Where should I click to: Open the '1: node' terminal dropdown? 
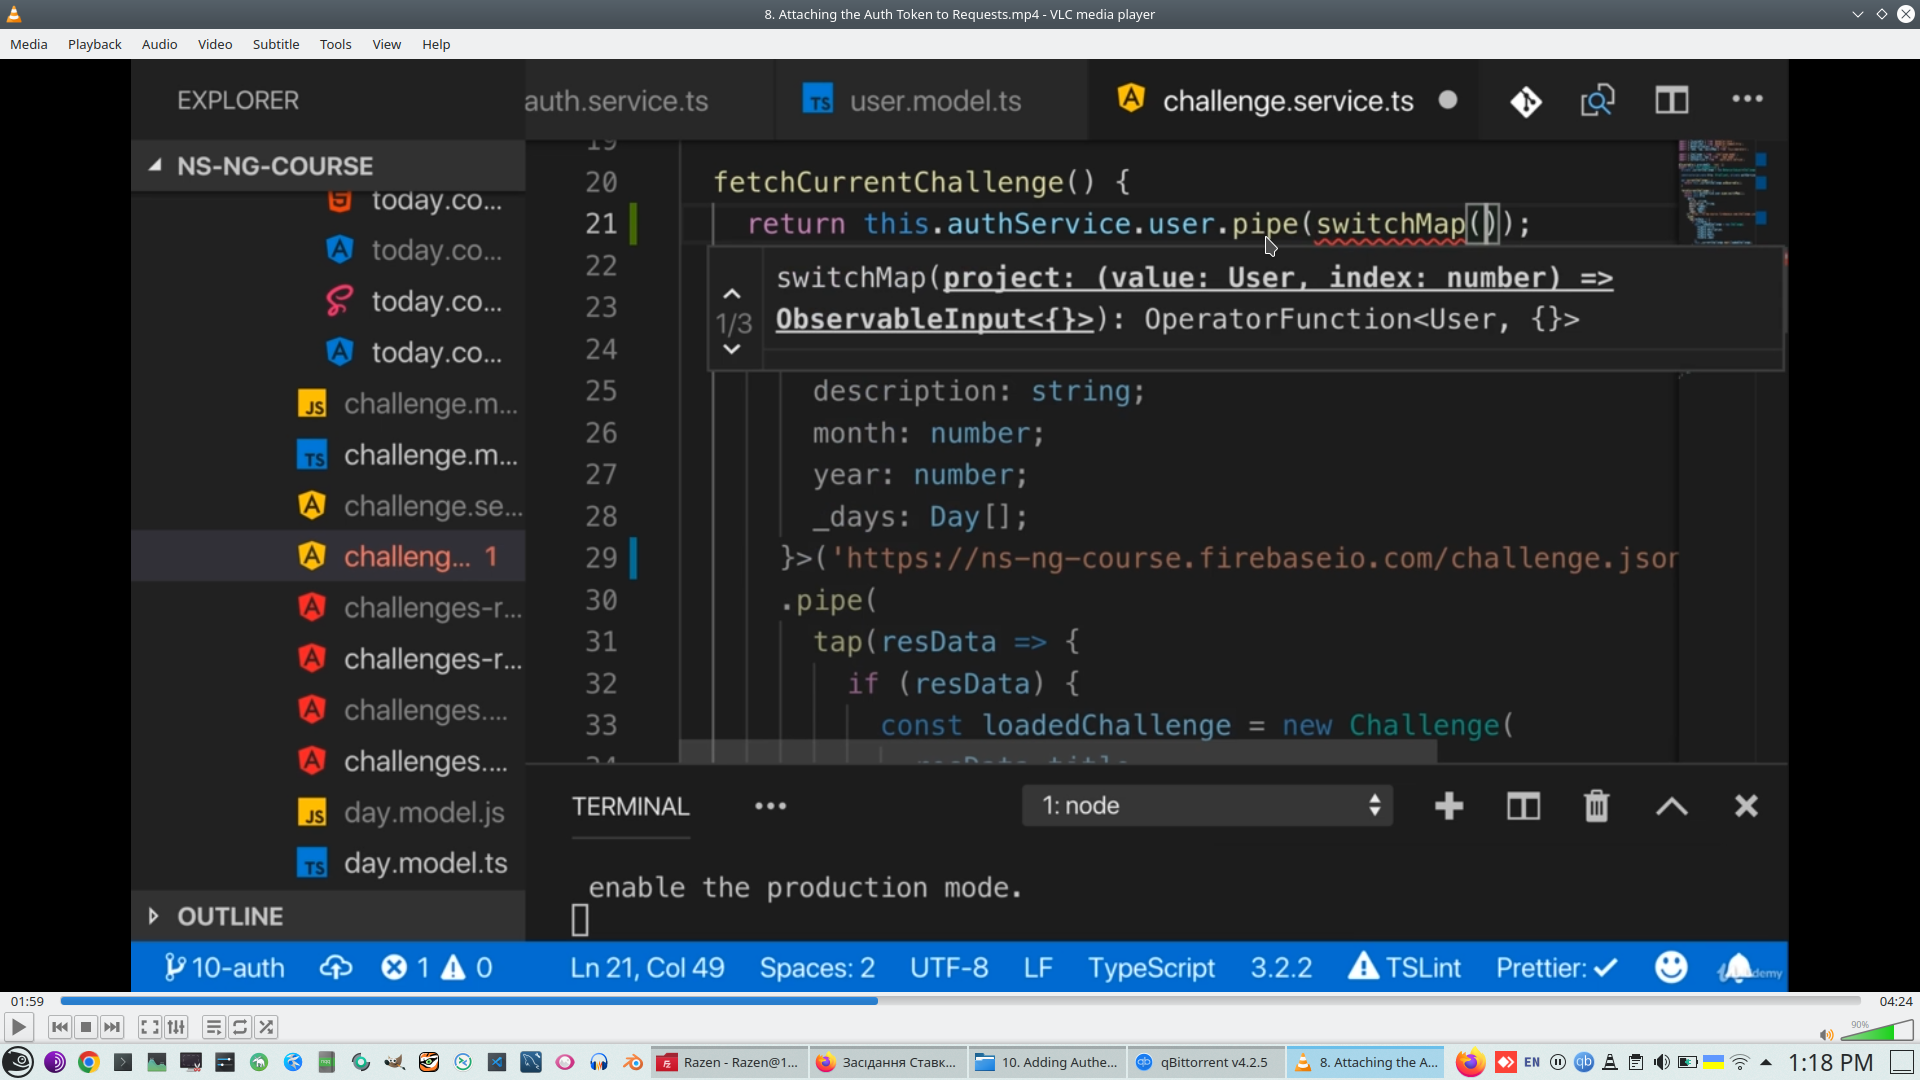pos(1207,806)
